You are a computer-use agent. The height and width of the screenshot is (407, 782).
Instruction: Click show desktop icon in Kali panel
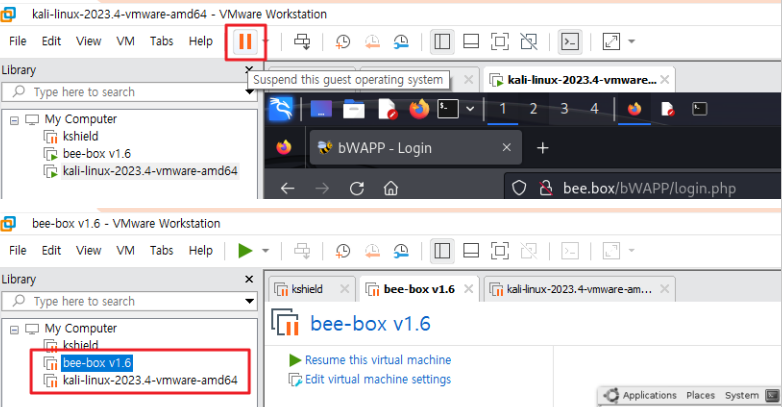point(321,109)
